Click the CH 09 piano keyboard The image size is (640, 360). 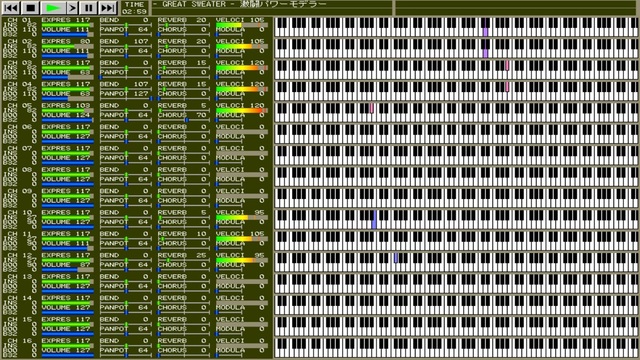pyautogui.click(x=456, y=198)
